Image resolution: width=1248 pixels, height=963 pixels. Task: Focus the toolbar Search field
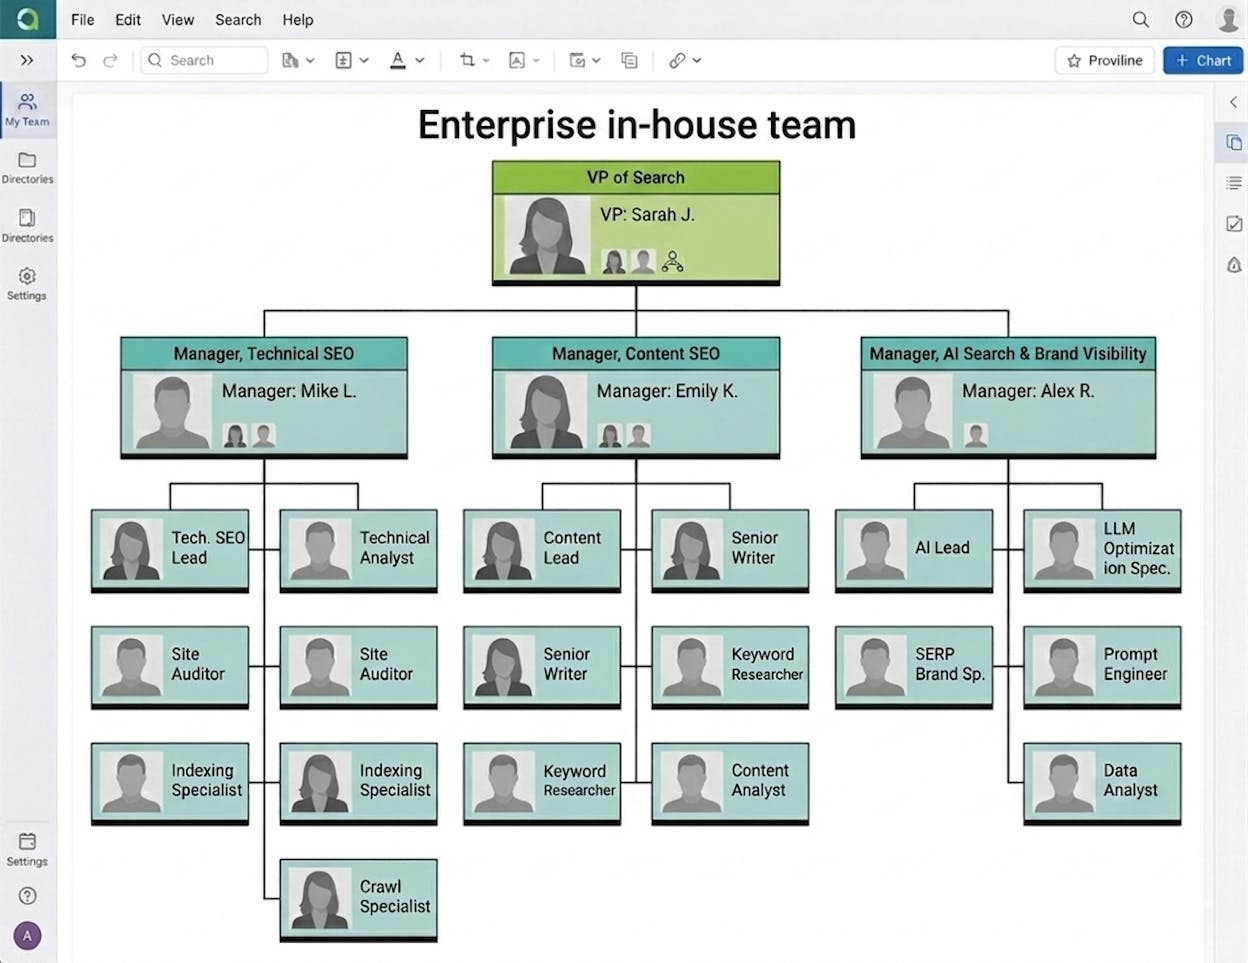[x=204, y=60]
